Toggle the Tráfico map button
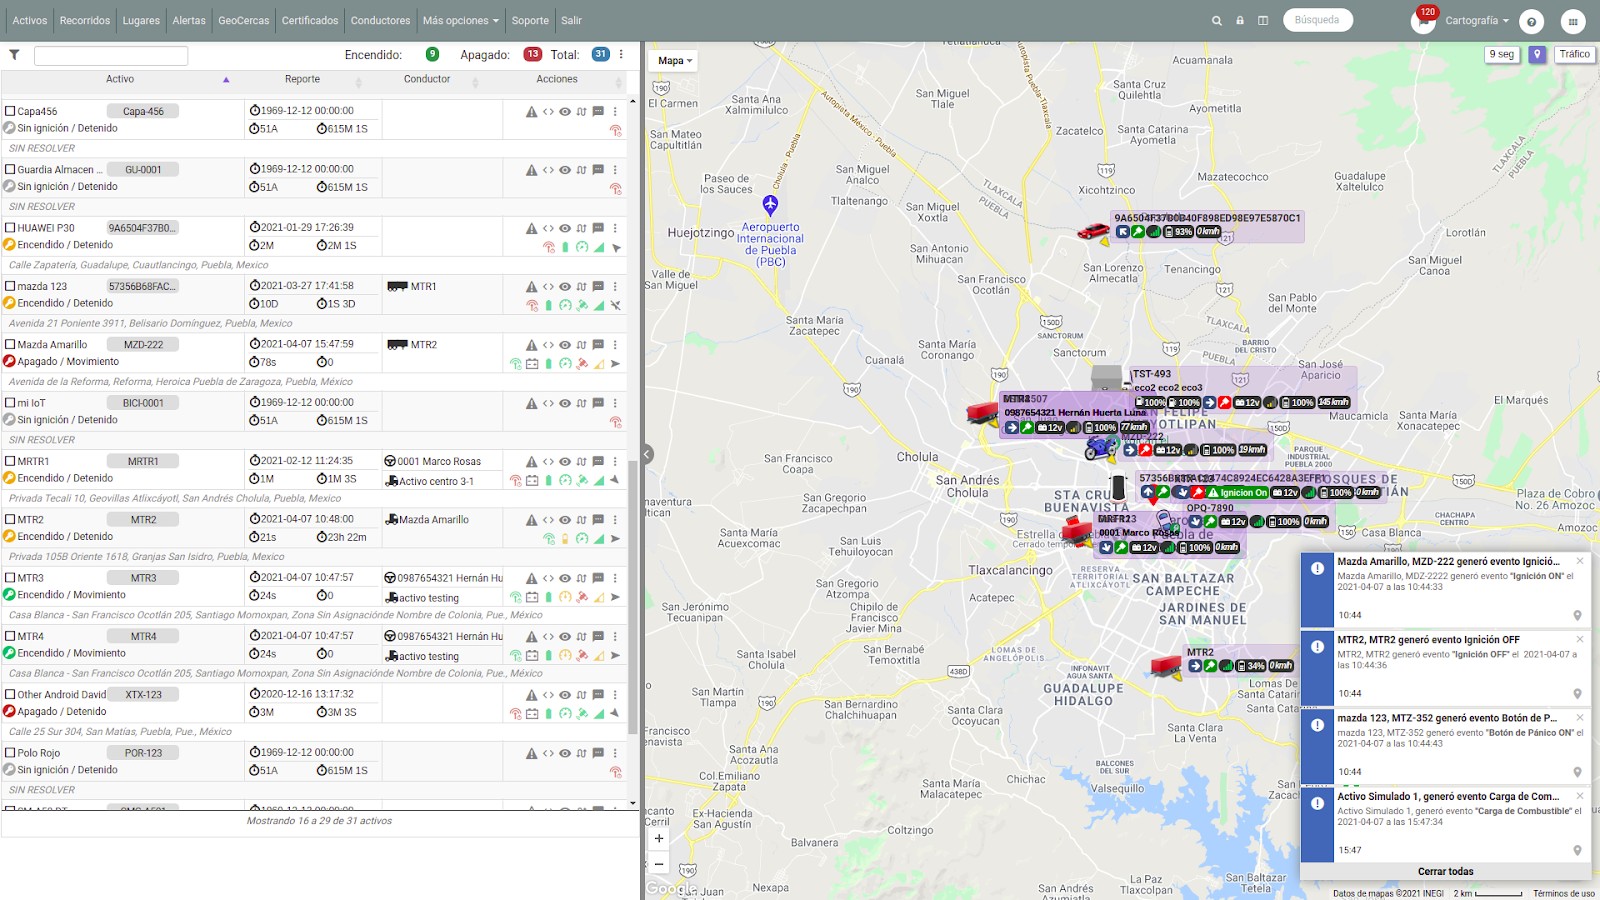This screenshot has height=900, width=1600. (1574, 55)
